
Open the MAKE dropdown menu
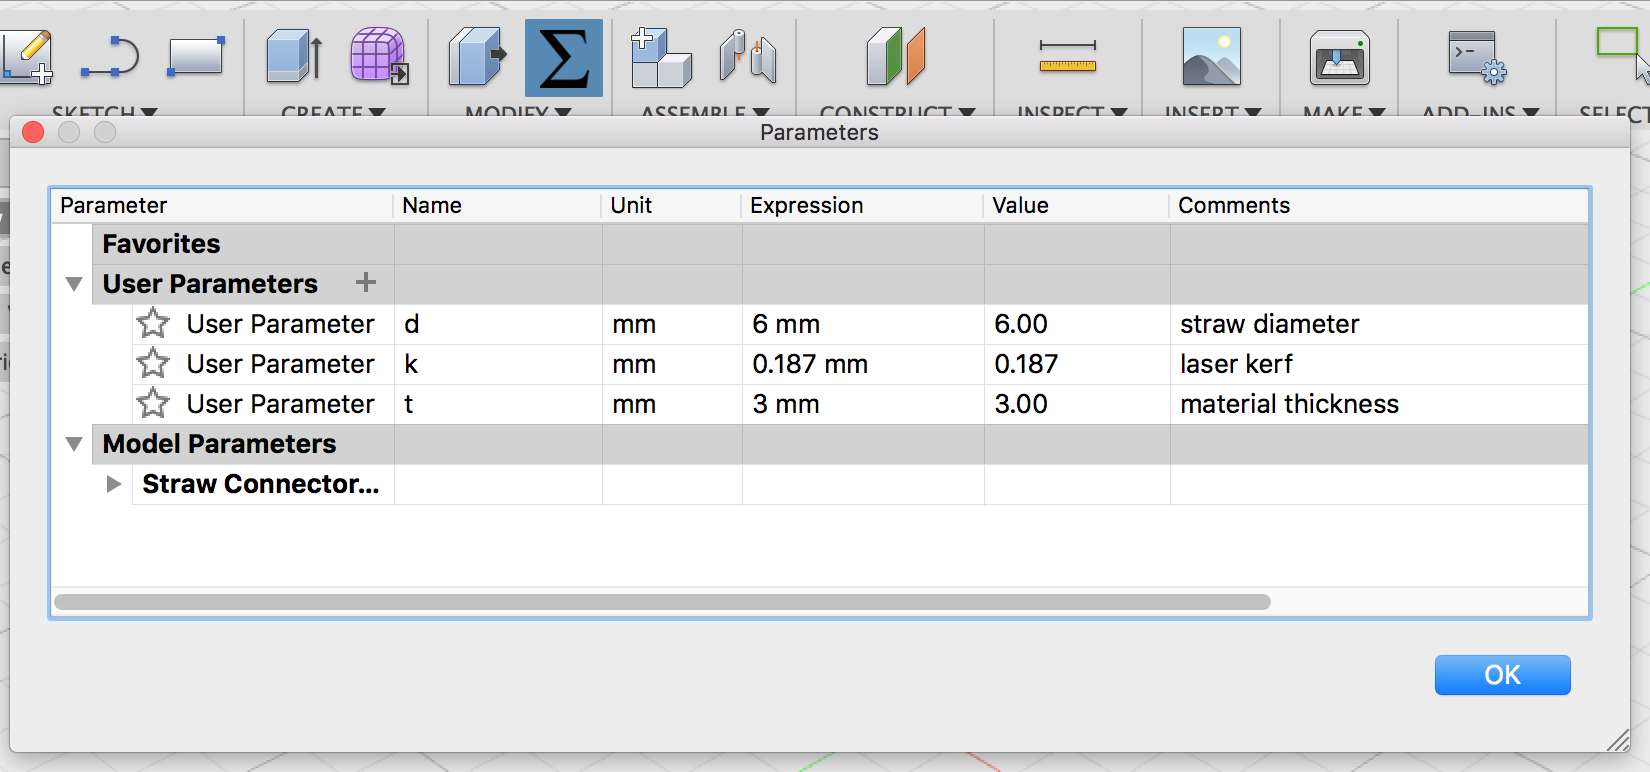coord(1344,112)
